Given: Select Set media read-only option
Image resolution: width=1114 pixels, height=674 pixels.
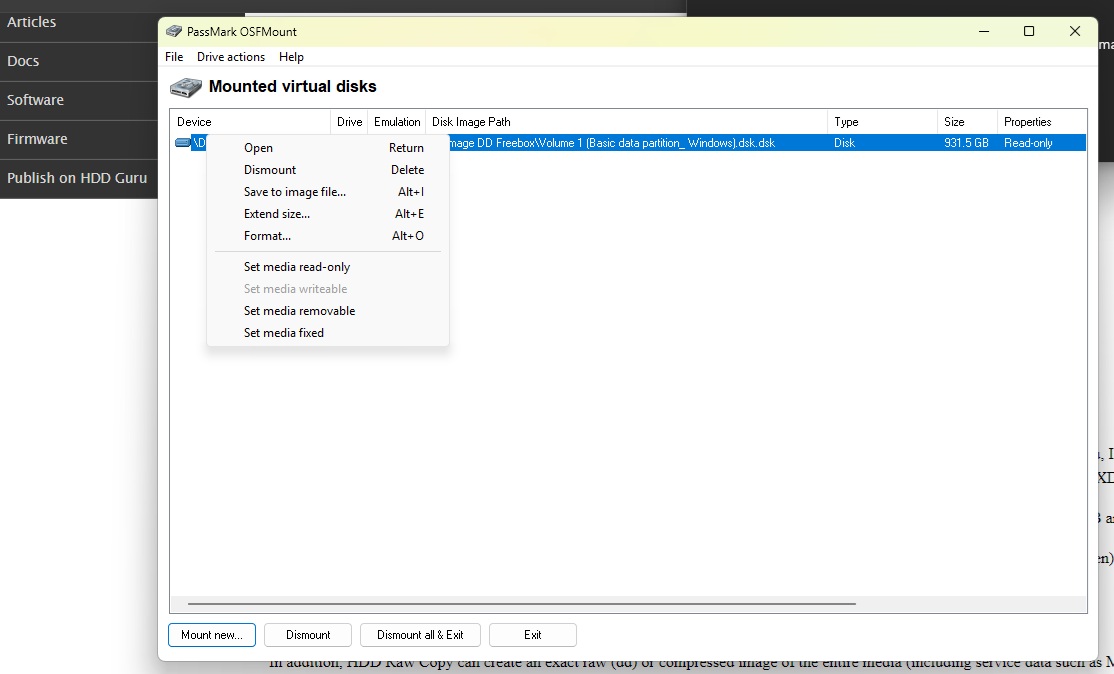Looking at the screenshot, I should coord(328,267).
